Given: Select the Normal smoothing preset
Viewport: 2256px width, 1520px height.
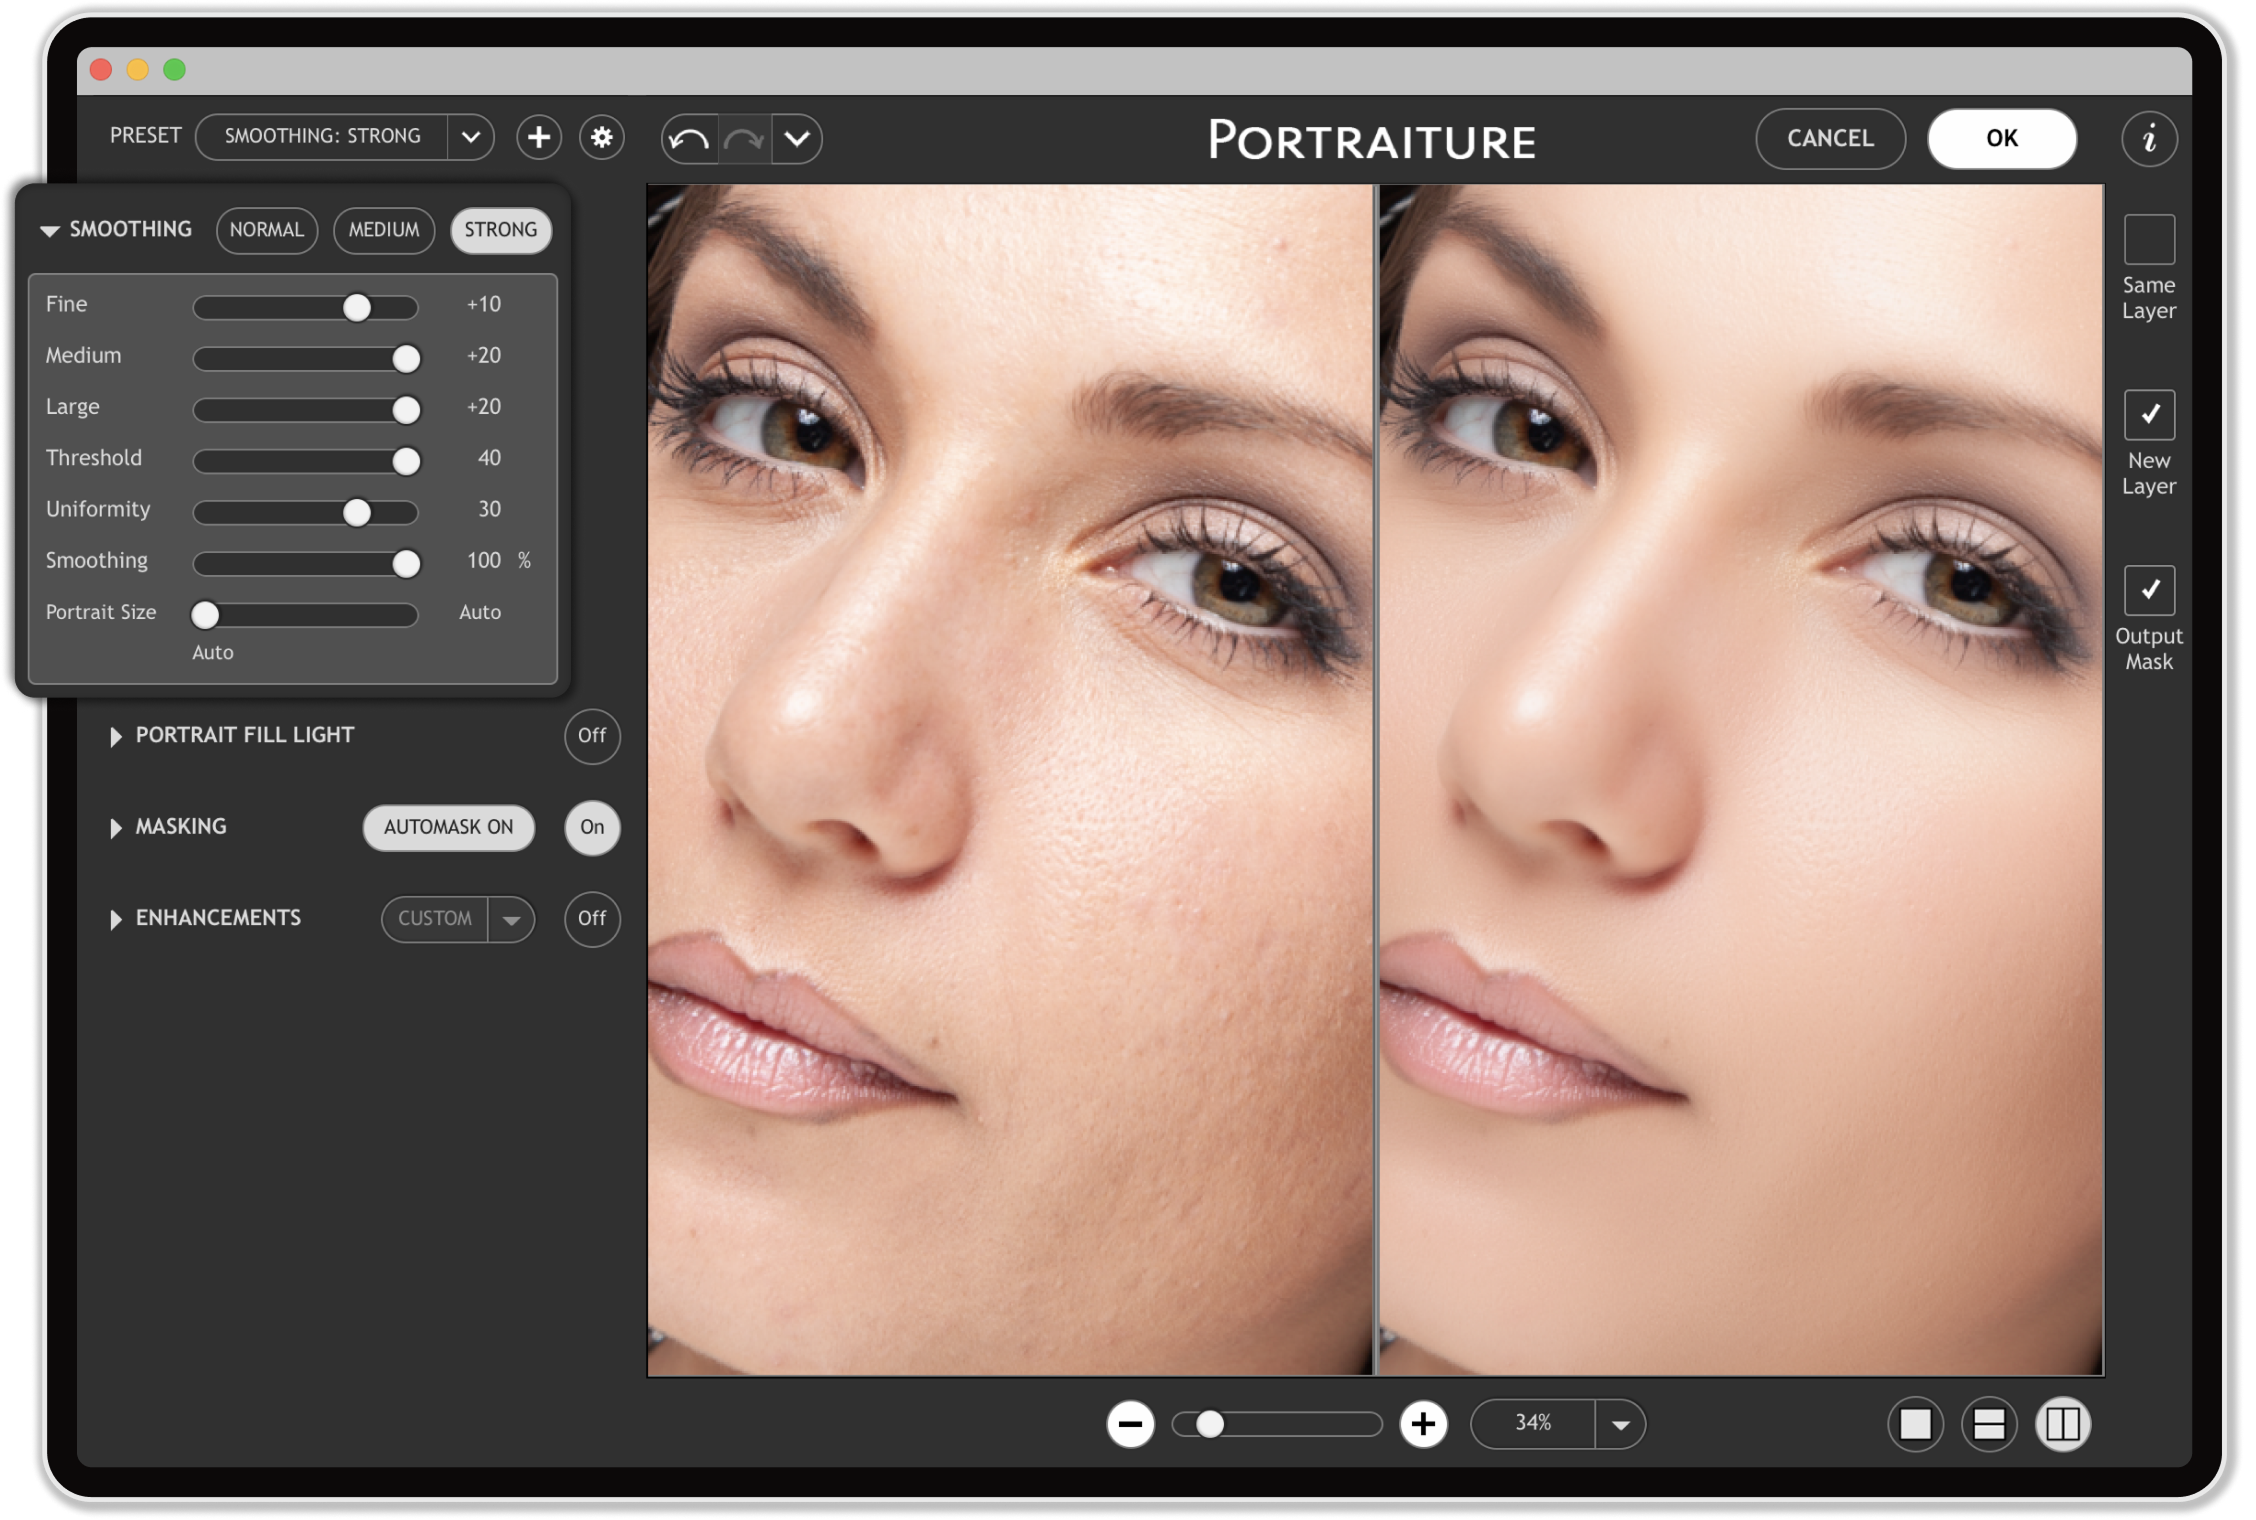Looking at the screenshot, I should (267, 230).
